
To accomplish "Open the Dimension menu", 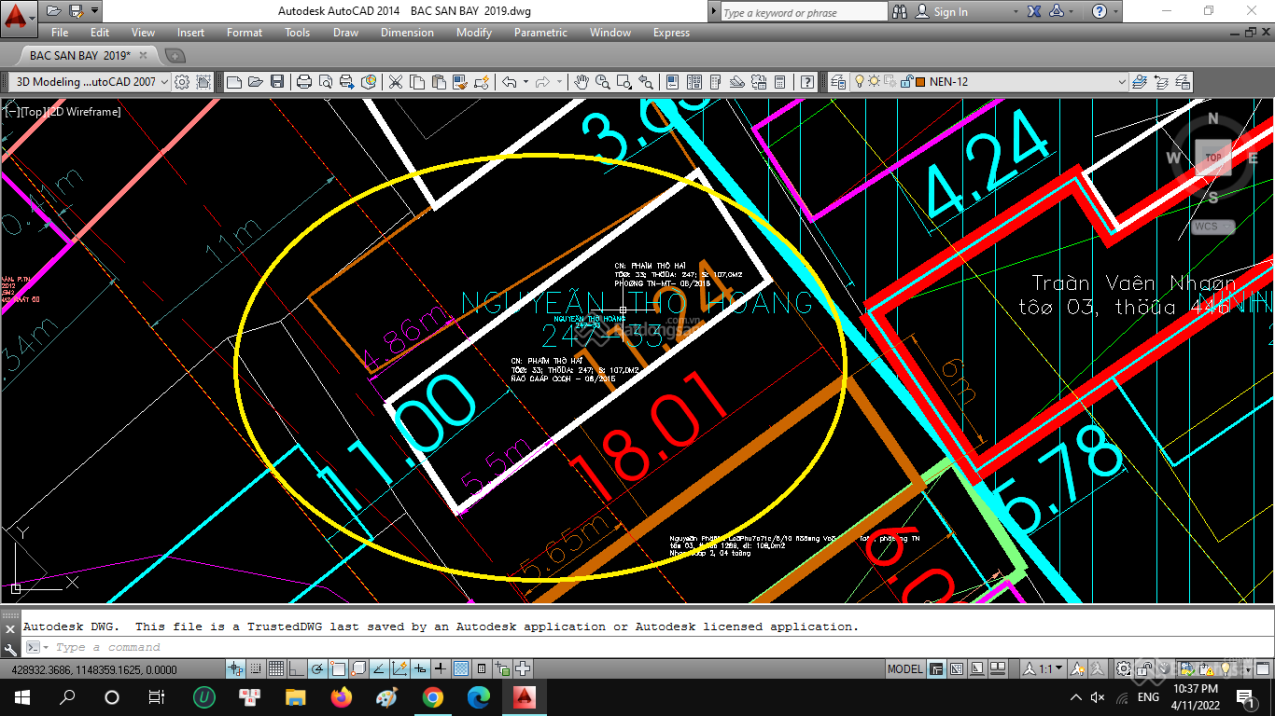I will click(407, 32).
